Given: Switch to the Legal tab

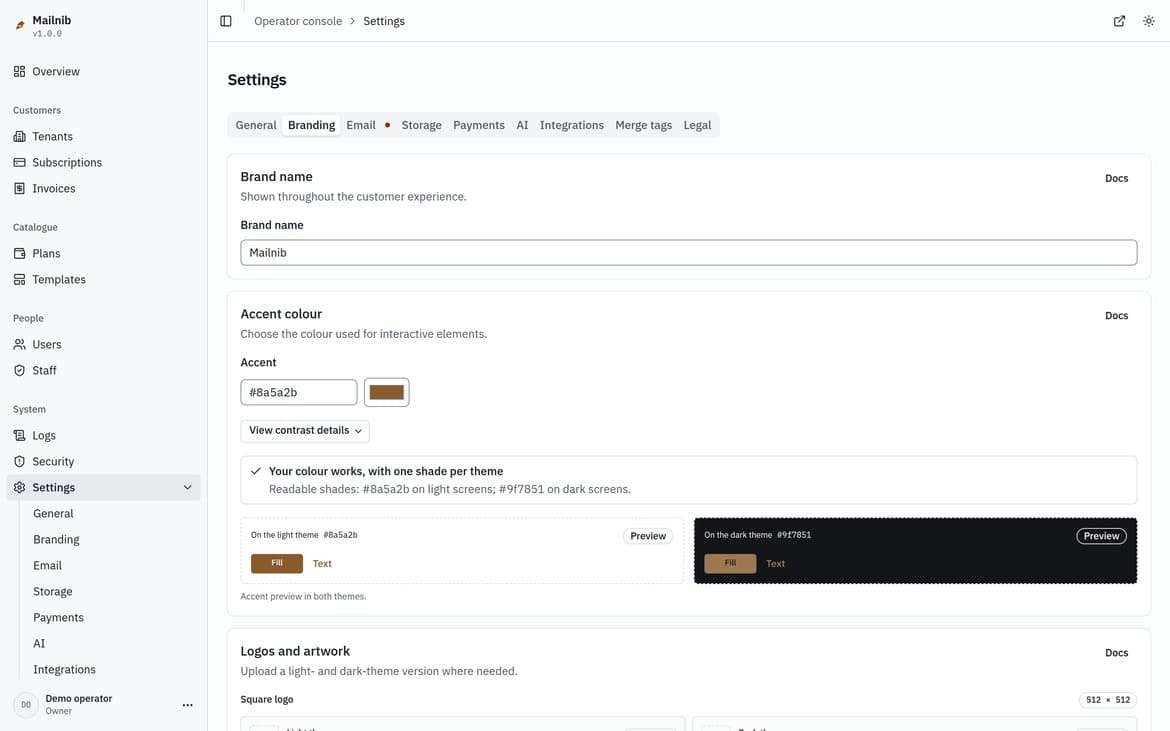Looking at the screenshot, I should click(697, 125).
